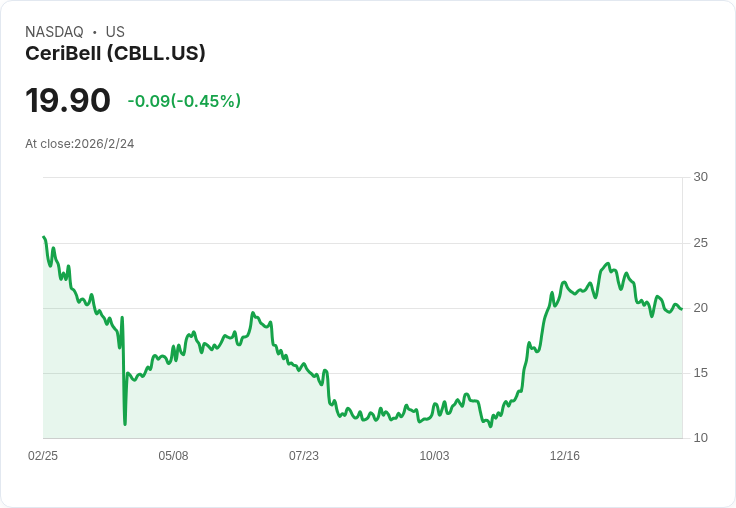Click the 30 y-axis price label
The height and width of the screenshot is (508, 736).
coord(700,177)
